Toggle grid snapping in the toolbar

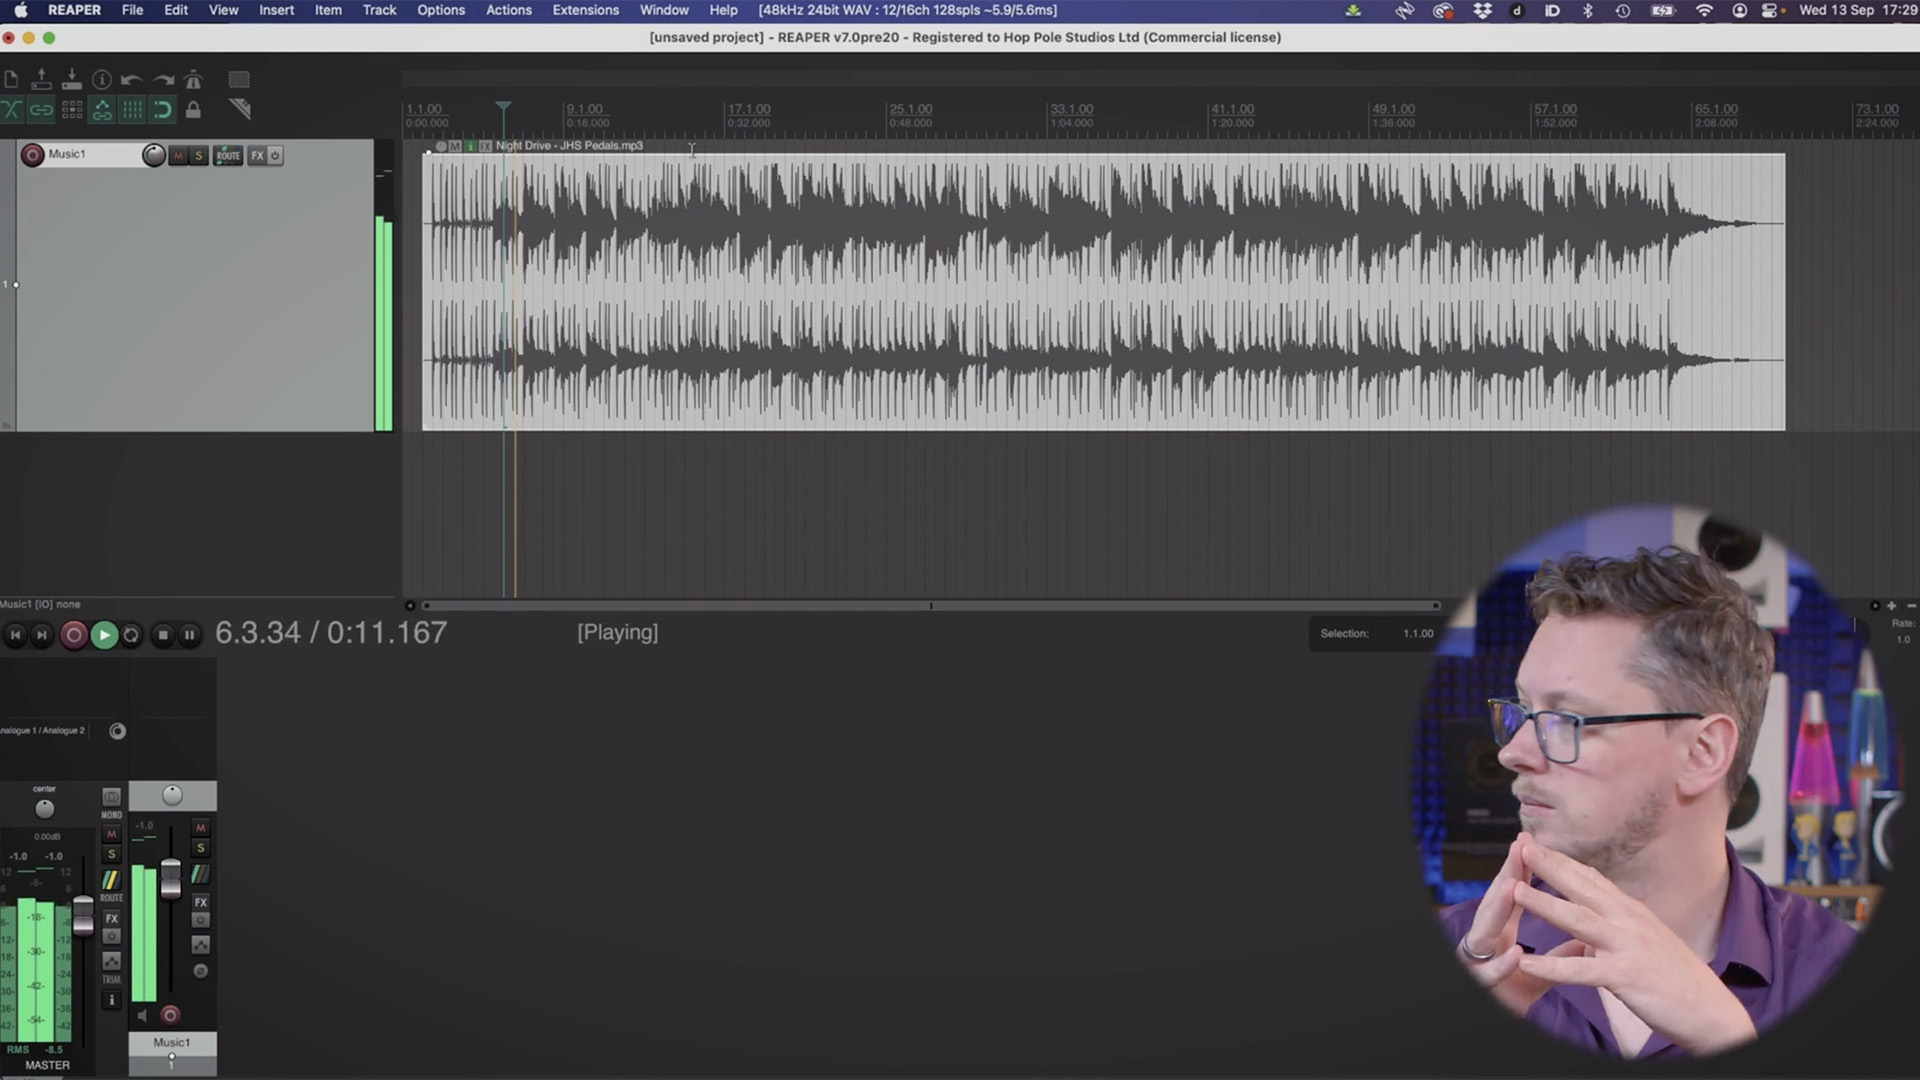163,110
